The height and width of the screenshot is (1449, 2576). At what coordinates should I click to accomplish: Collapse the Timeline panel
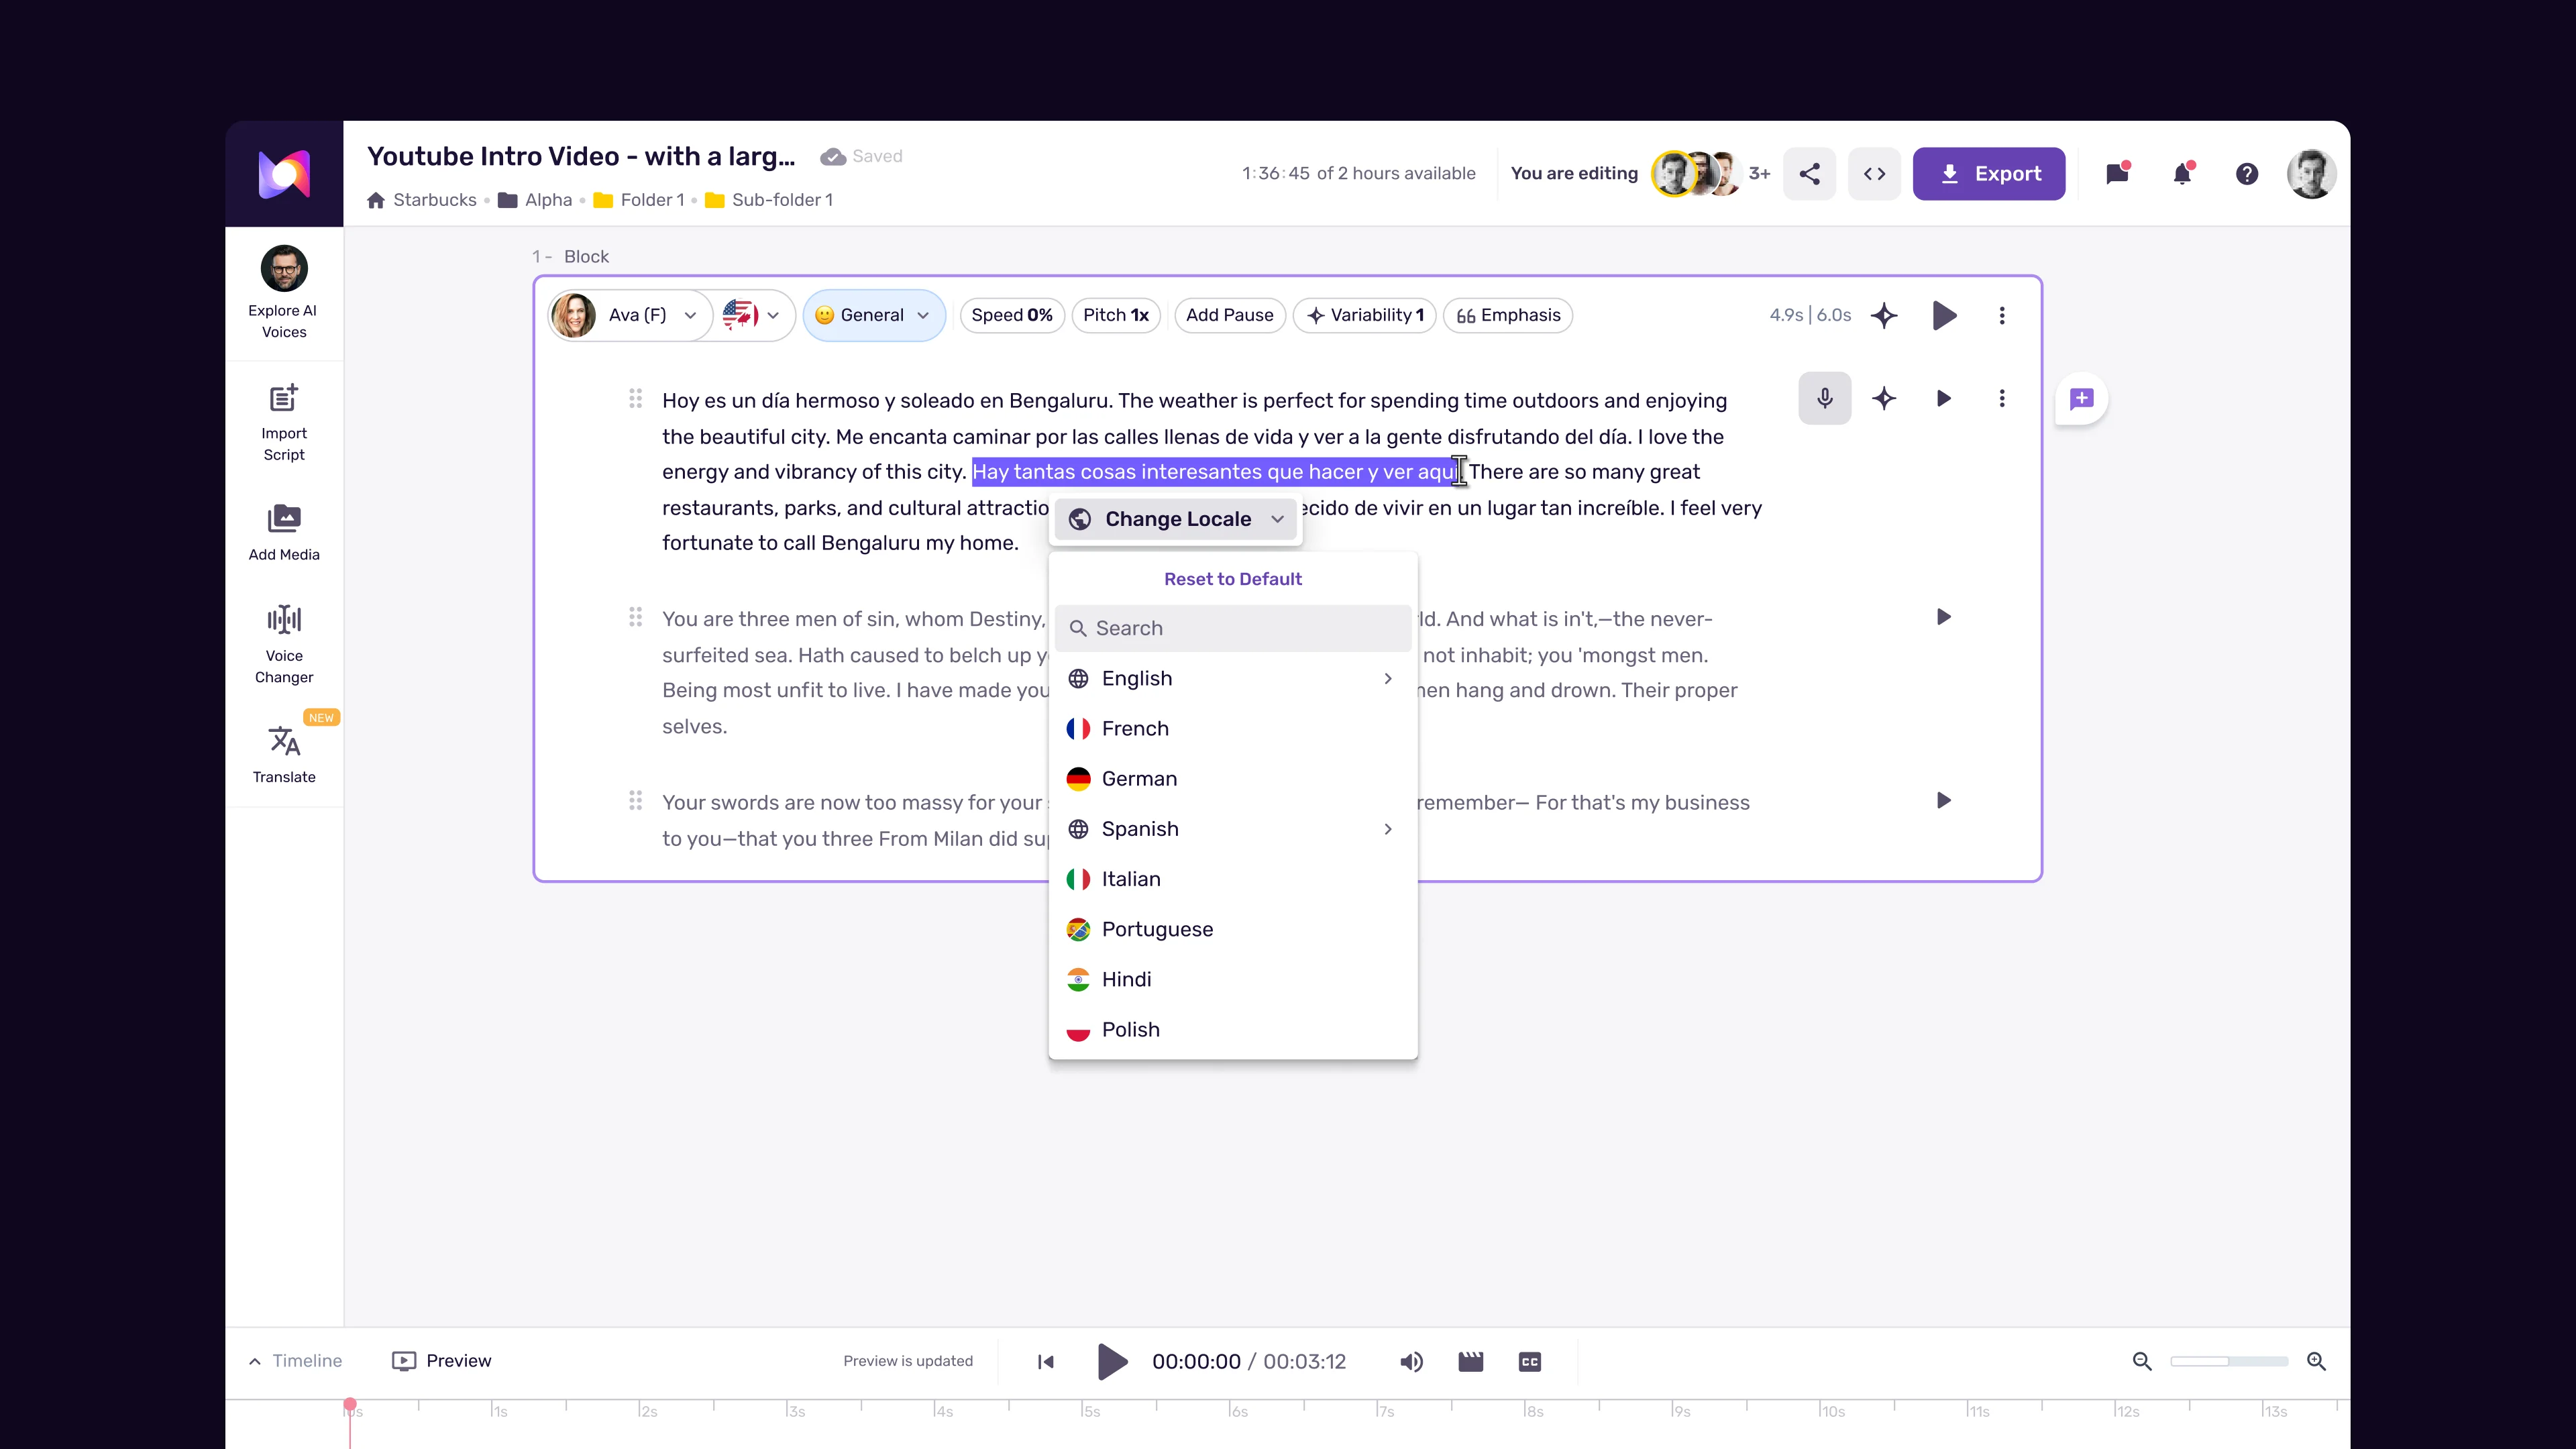click(x=295, y=1361)
